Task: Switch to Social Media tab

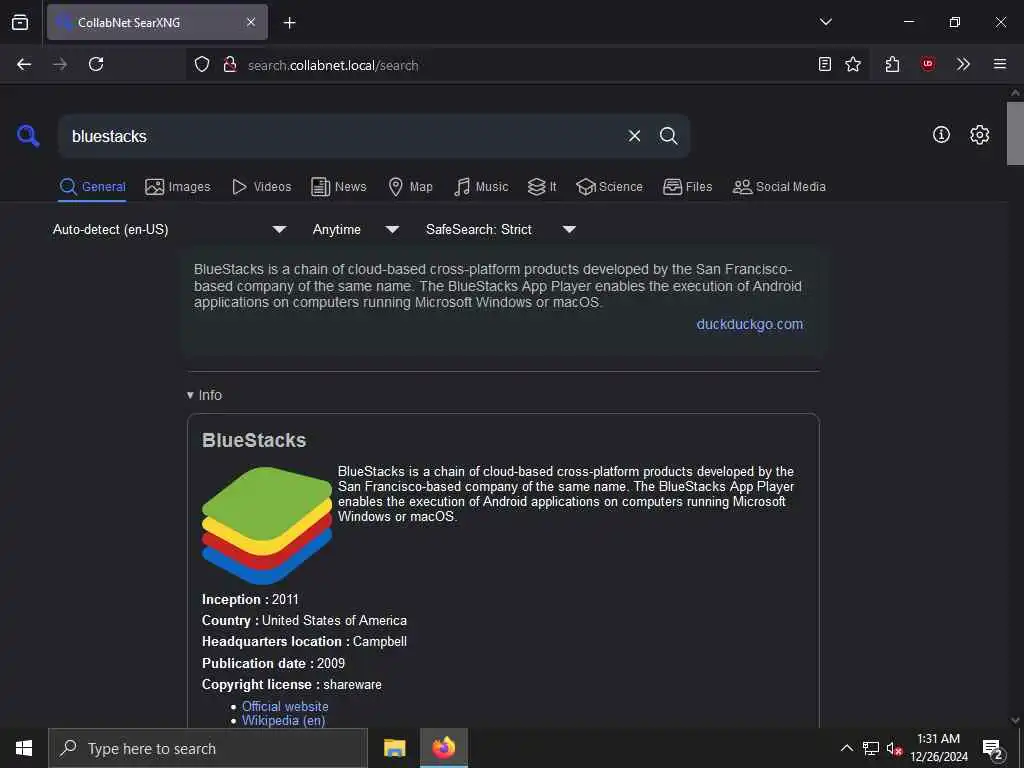Action: coord(779,187)
